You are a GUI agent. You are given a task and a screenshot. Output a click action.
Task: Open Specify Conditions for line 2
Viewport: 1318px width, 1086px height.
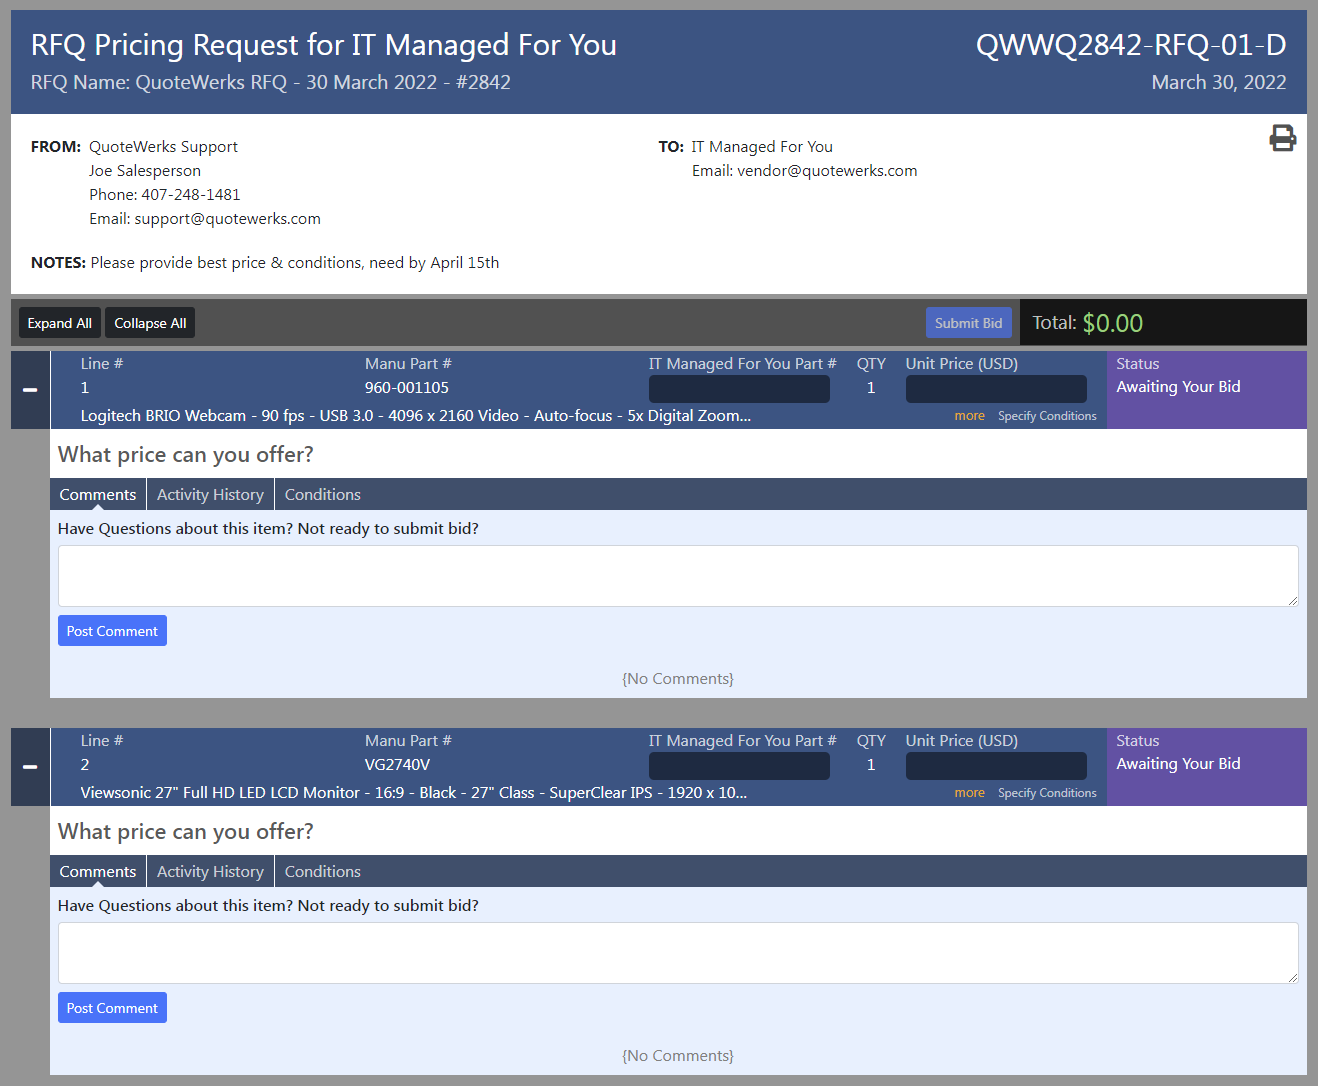coord(1047,793)
